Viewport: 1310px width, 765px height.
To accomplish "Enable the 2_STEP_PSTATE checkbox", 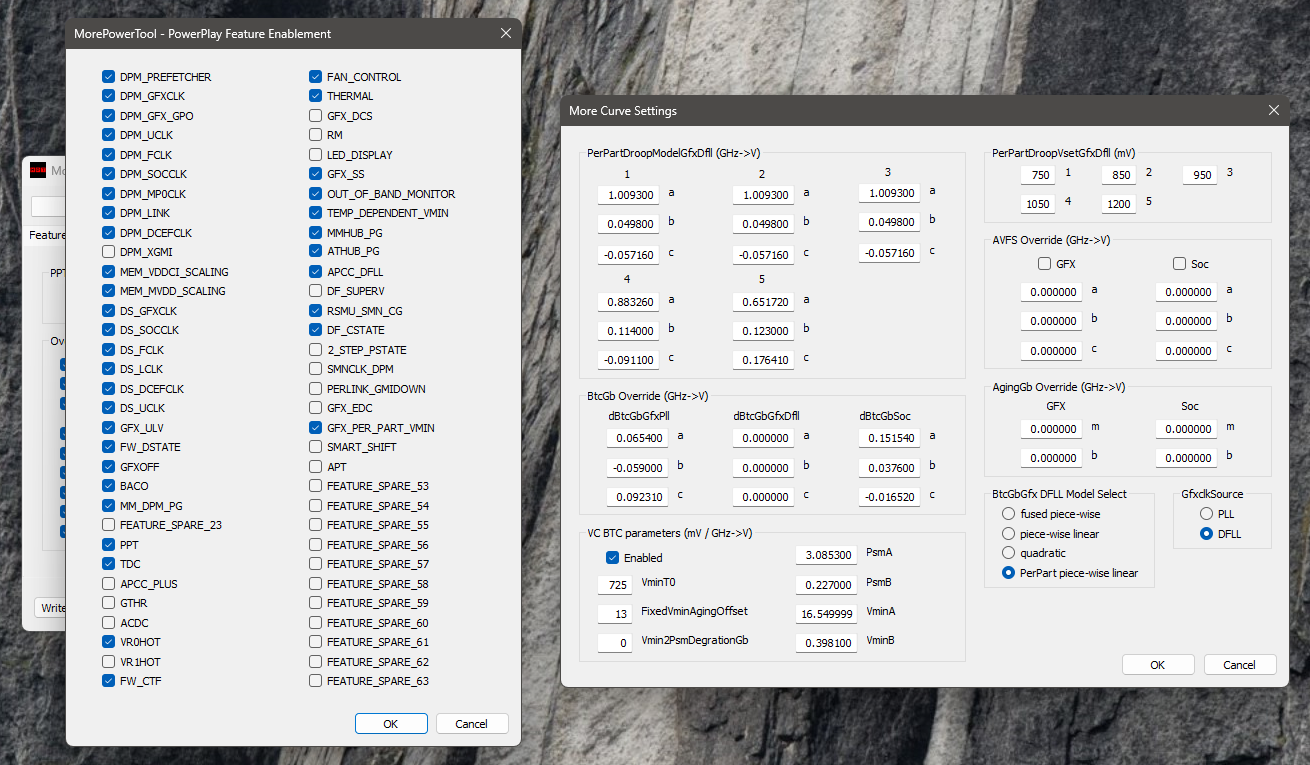I will [x=315, y=350].
